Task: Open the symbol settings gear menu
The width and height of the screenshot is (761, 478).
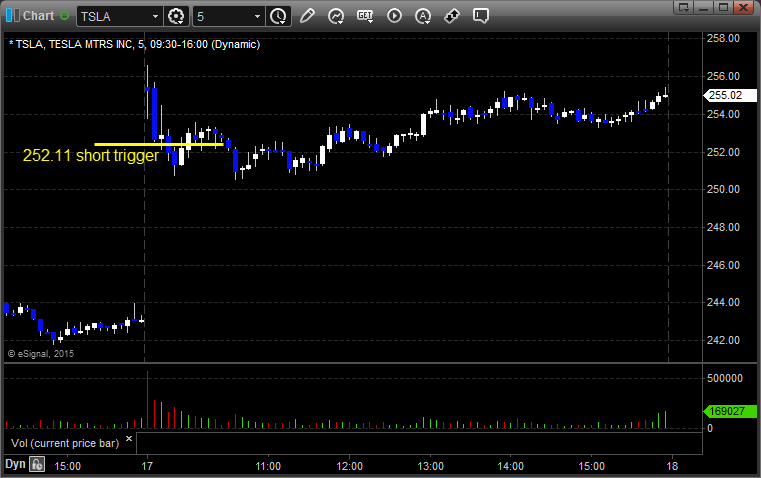Action: tap(176, 16)
